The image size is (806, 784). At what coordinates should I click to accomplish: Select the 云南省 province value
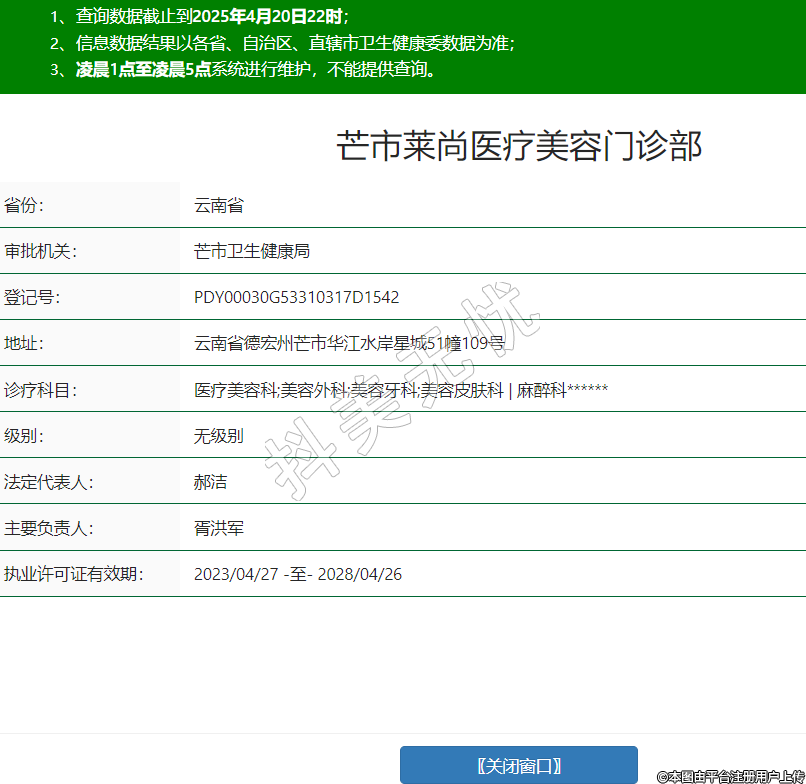tap(219, 206)
